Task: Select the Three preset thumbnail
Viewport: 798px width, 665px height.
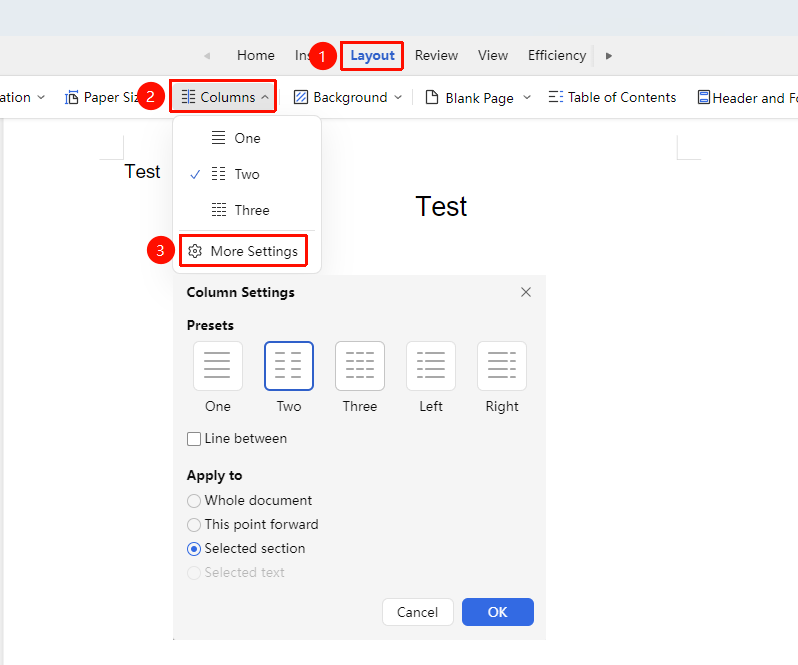Action: (360, 366)
